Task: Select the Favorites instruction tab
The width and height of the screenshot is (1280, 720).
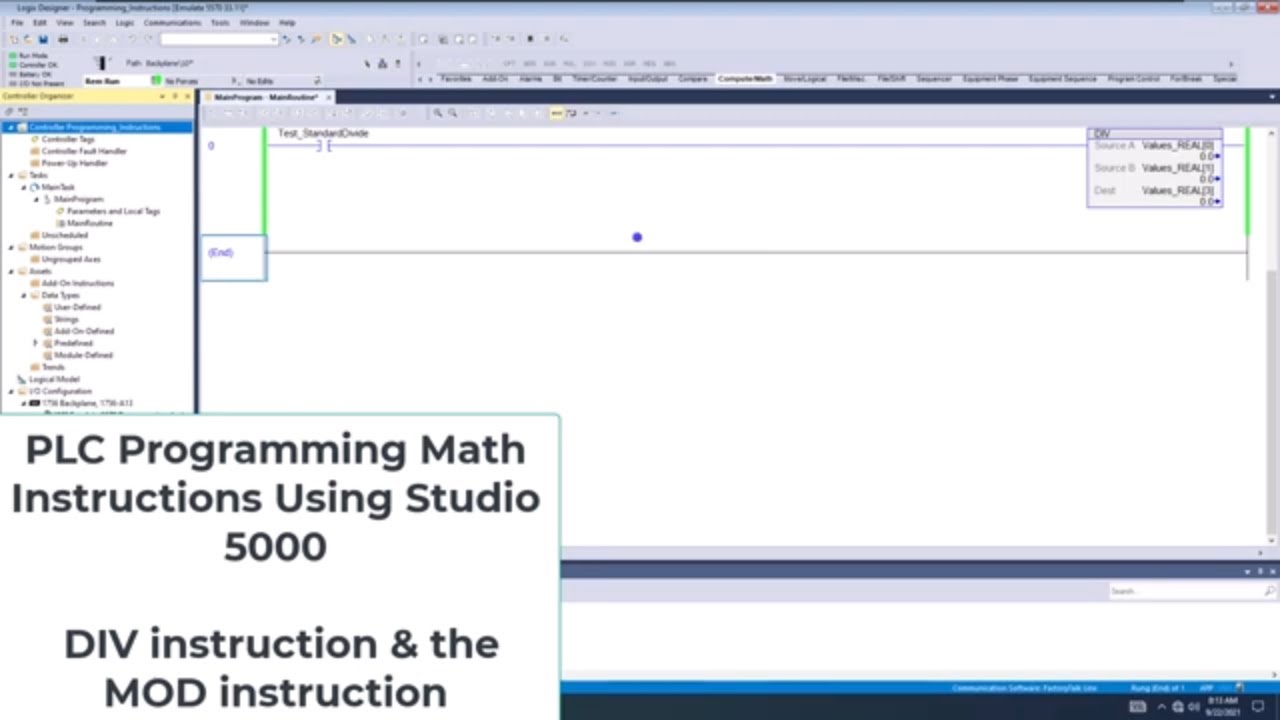Action: tap(456, 78)
